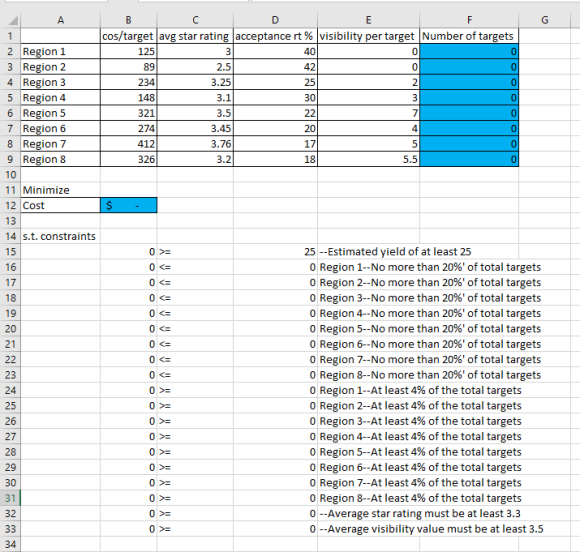Select Region 7 cost cell 412

(128, 144)
